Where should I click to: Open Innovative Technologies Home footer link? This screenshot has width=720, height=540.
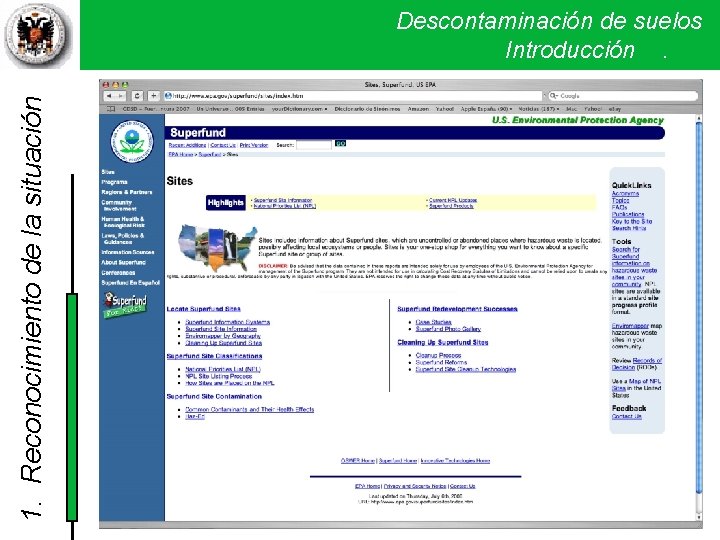(x=455, y=461)
